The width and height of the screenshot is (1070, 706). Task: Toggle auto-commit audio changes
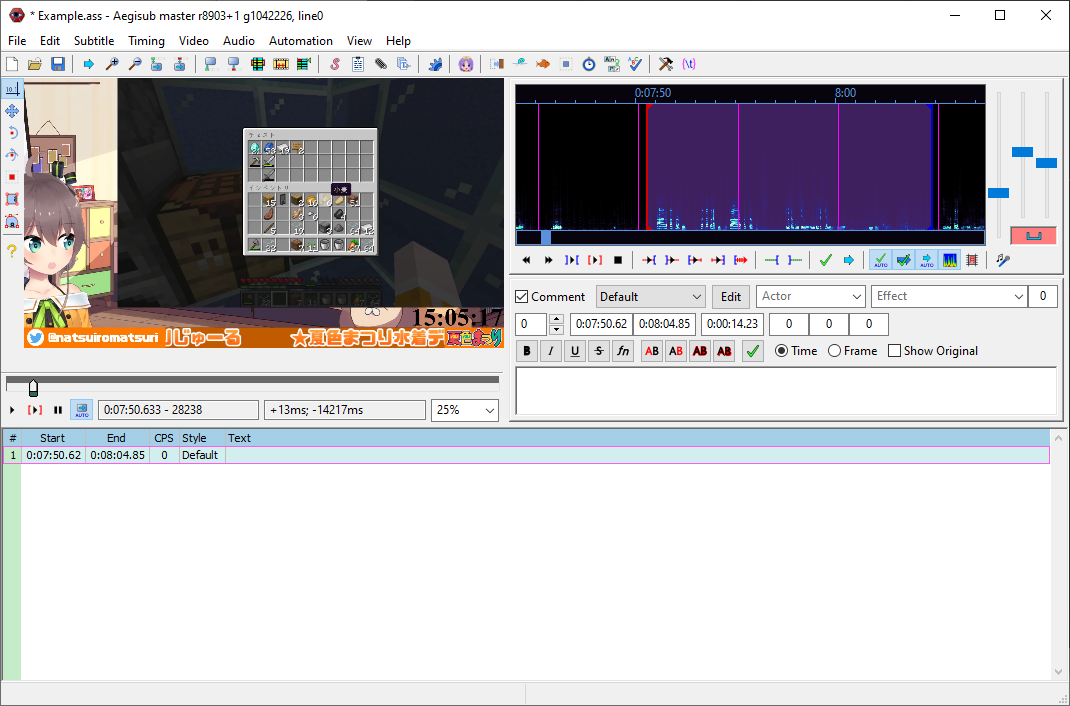(x=880, y=260)
